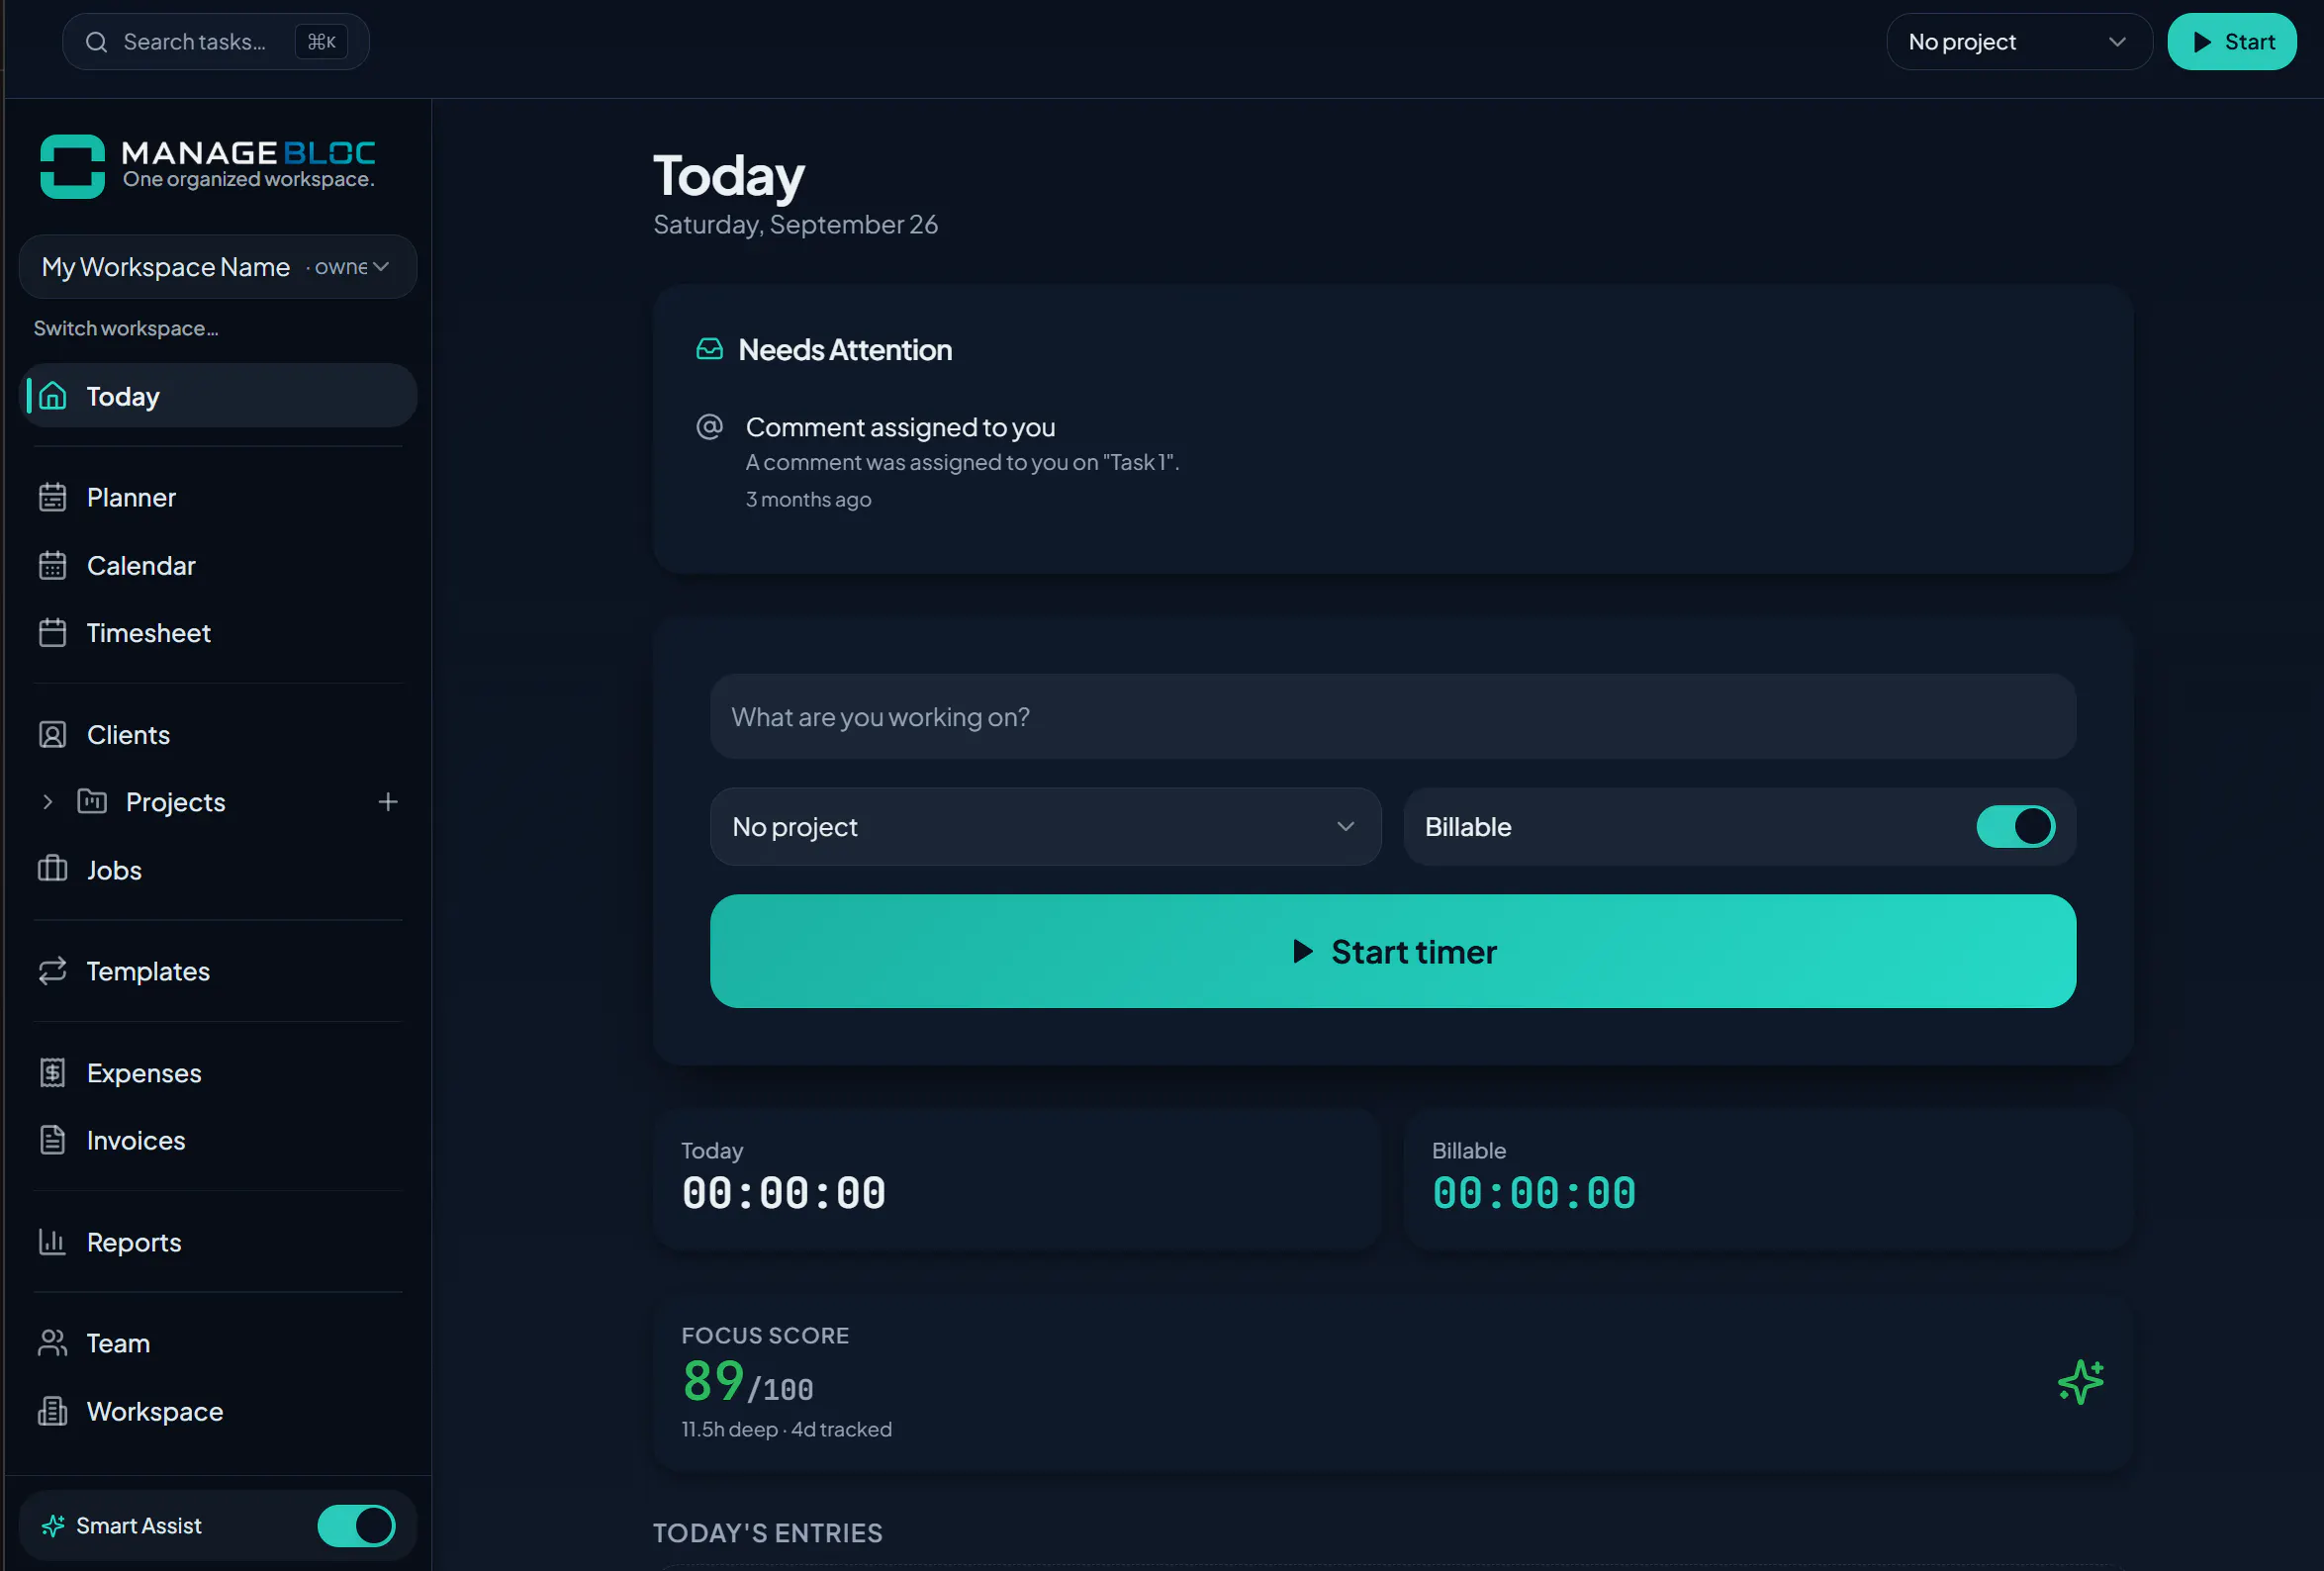Open Planner in the sidebar

click(x=218, y=498)
